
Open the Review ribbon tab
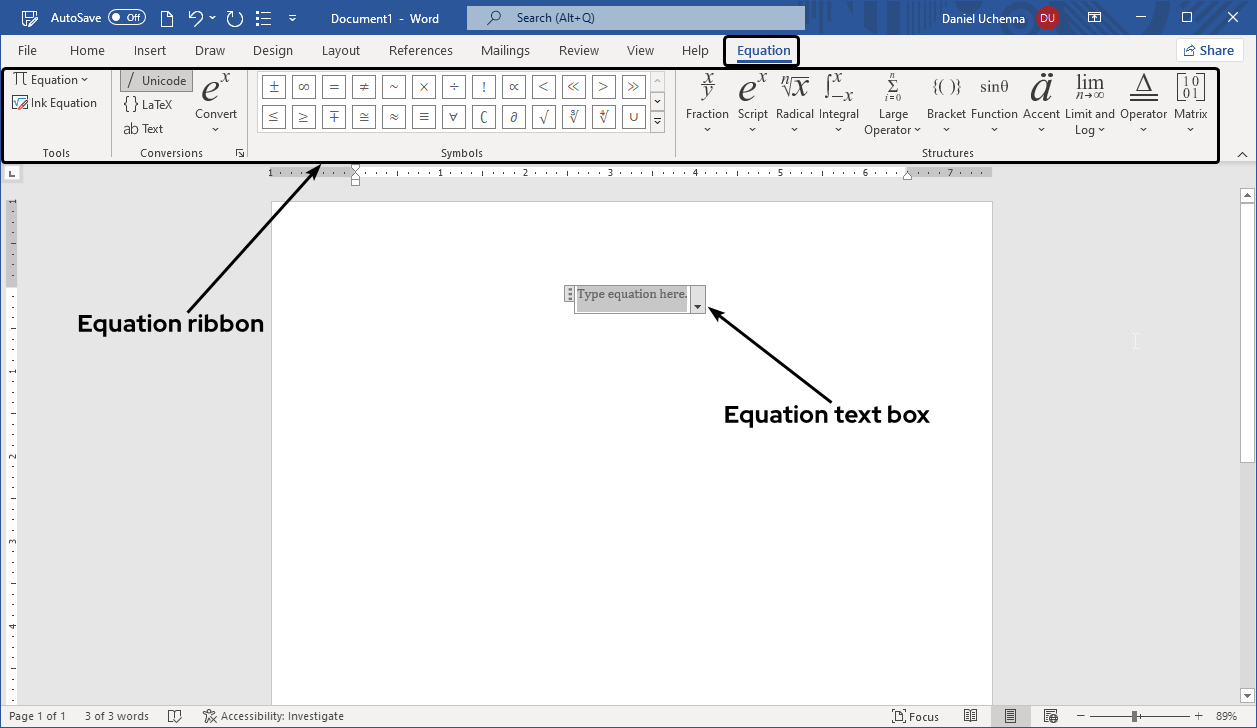tap(578, 50)
